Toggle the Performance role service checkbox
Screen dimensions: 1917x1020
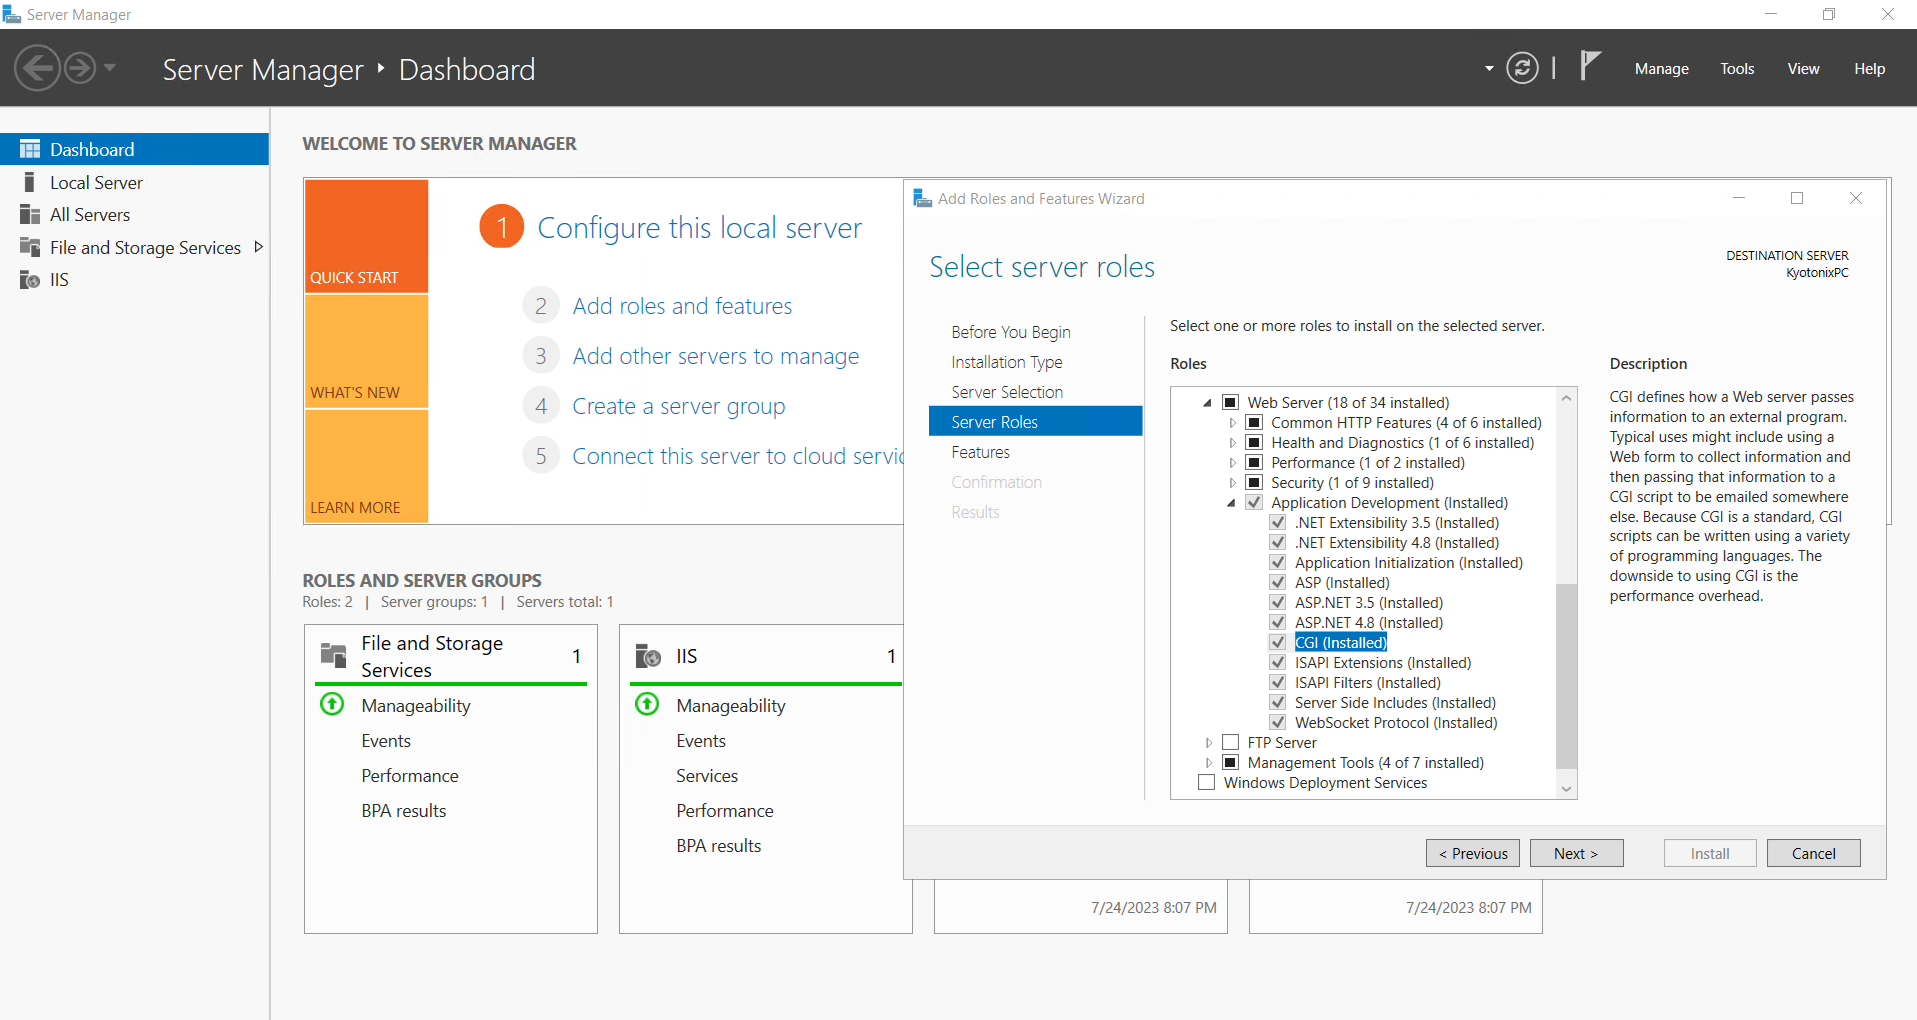point(1254,462)
